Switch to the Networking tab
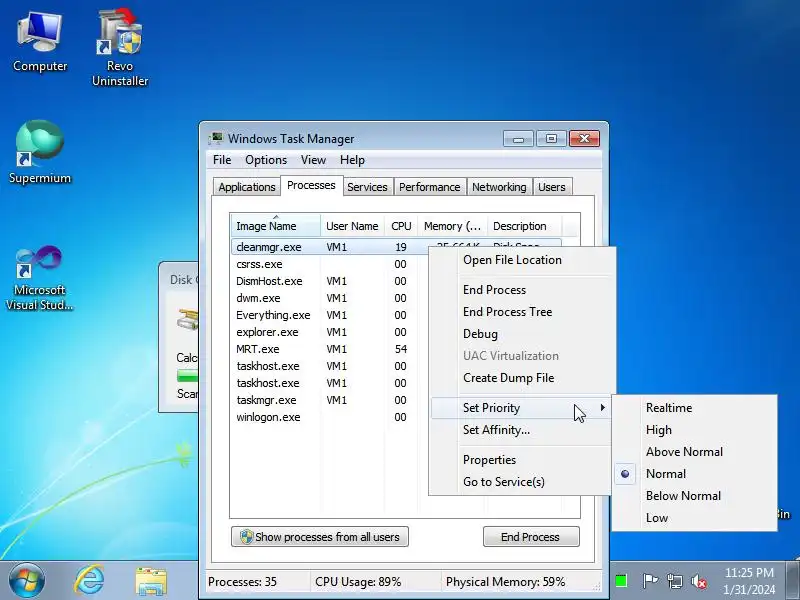This screenshot has height=600, width=800. click(499, 187)
